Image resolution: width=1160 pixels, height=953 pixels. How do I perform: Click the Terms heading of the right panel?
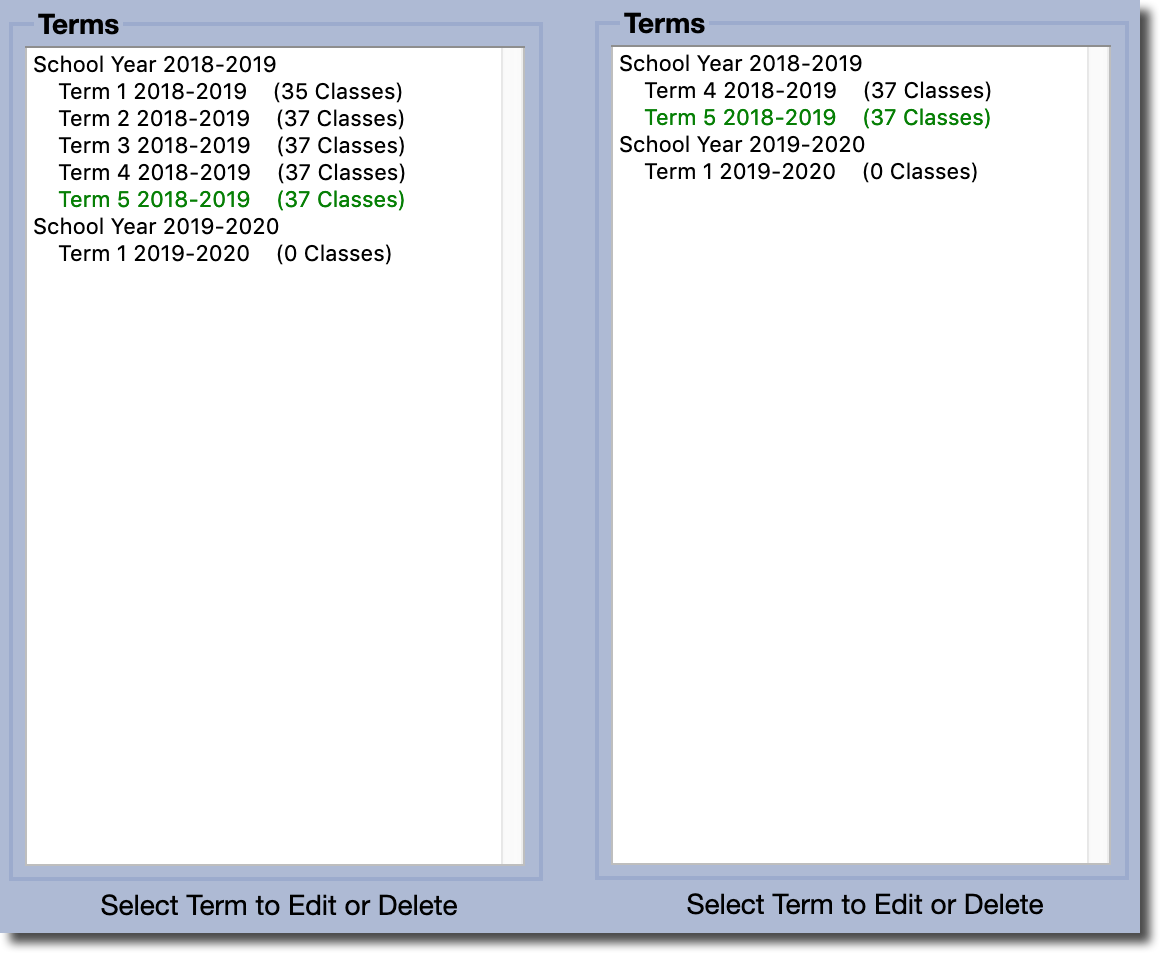coord(664,24)
